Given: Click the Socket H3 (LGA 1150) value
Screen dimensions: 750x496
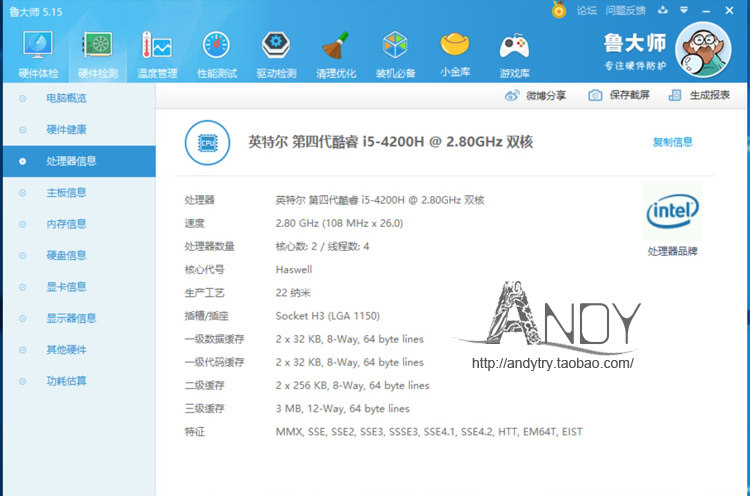Looking at the screenshot, I should coord(328,316).
